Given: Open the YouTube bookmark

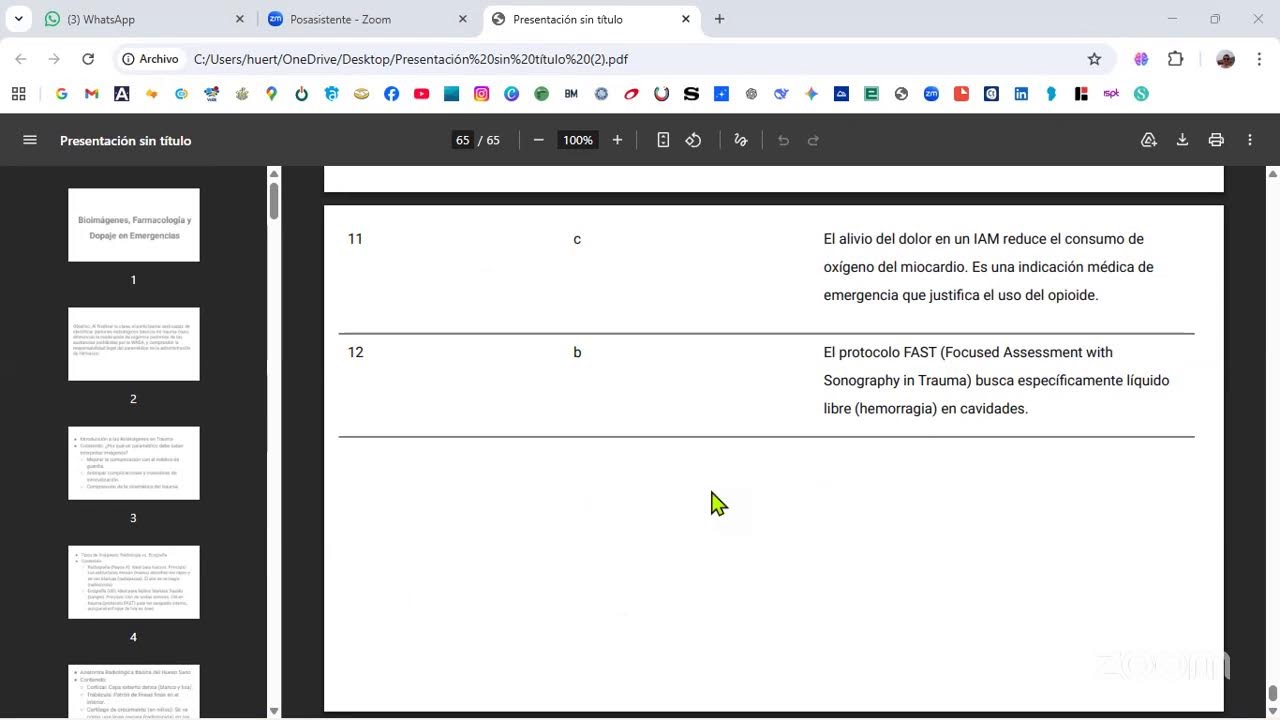Looking at the screenshot, I should point(421,94).
